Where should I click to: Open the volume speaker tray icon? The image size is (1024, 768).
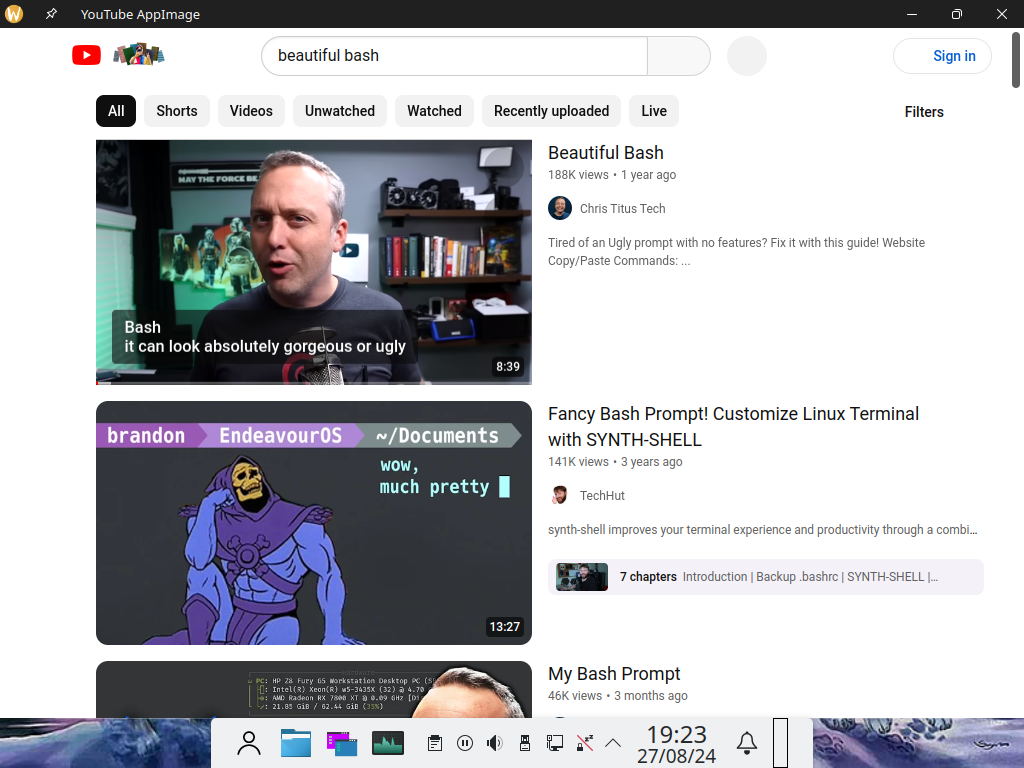[494, 743]
